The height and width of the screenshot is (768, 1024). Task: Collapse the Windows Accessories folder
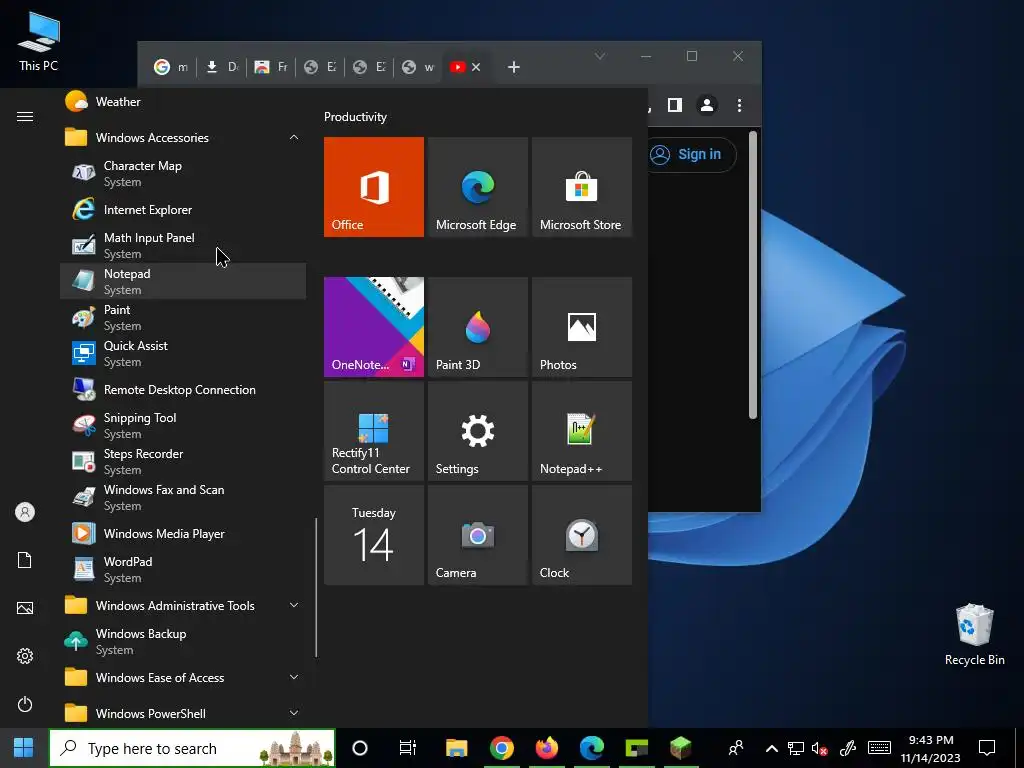click(x=183, y=138)
